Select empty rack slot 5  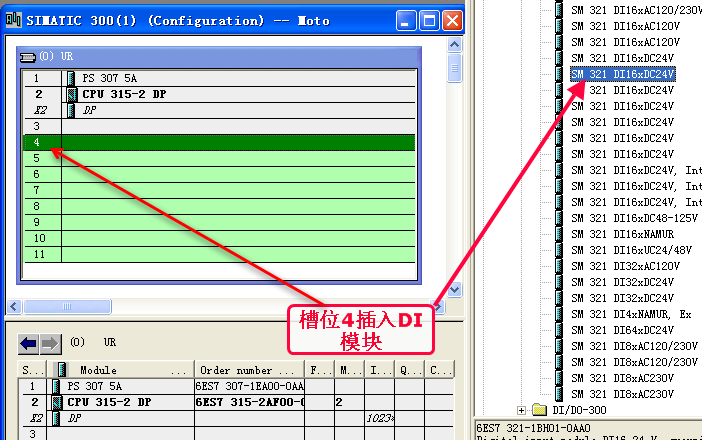point(219,158)
